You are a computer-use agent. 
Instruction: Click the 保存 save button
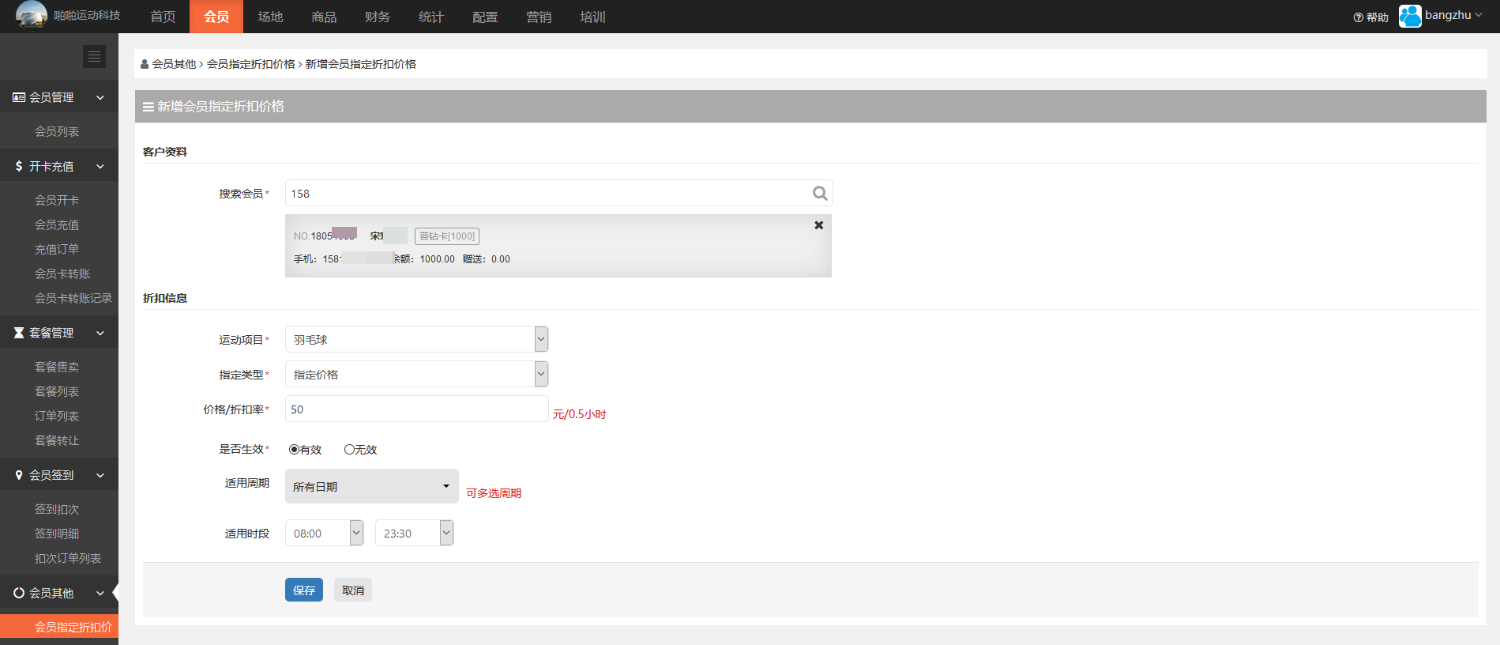304,590
